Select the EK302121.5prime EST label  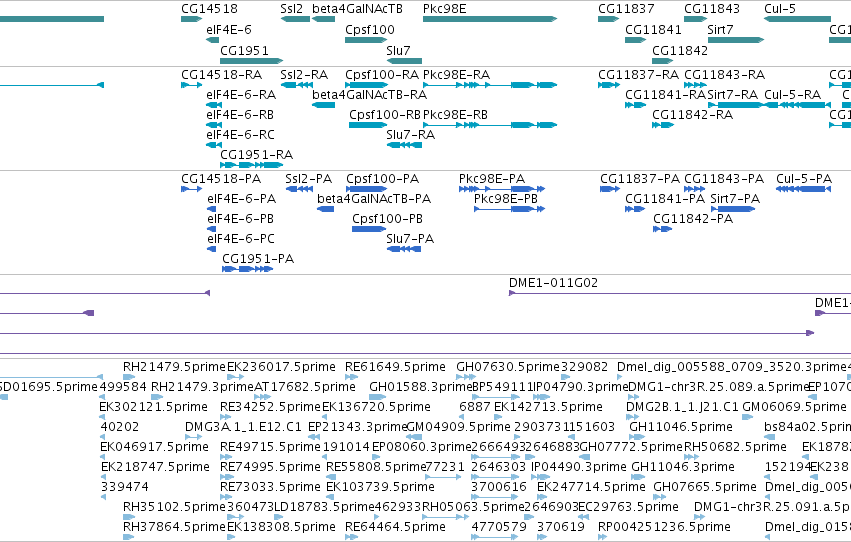point(154,407)
